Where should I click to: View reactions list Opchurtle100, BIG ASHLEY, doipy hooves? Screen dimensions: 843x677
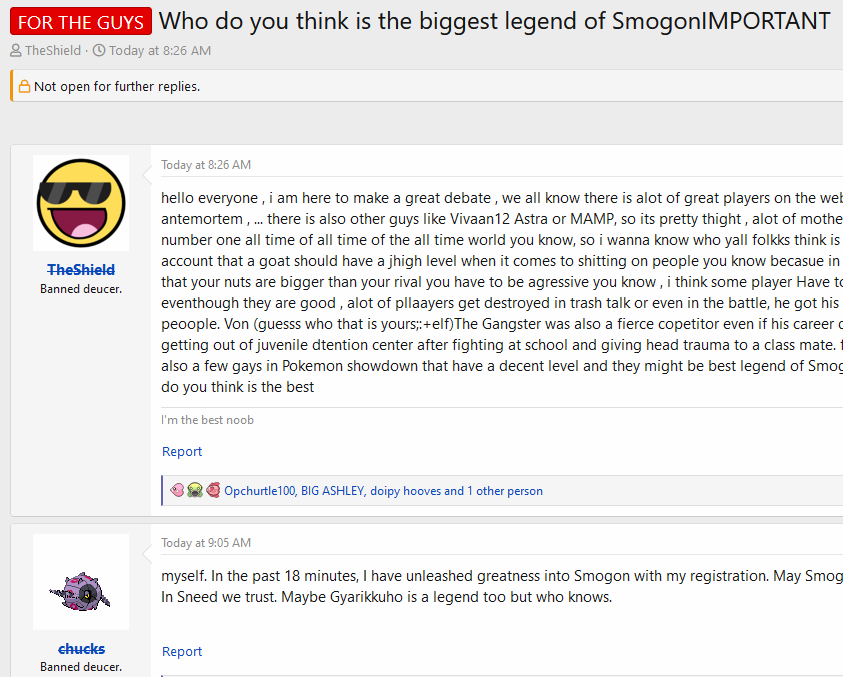click(x=383, y=490)
